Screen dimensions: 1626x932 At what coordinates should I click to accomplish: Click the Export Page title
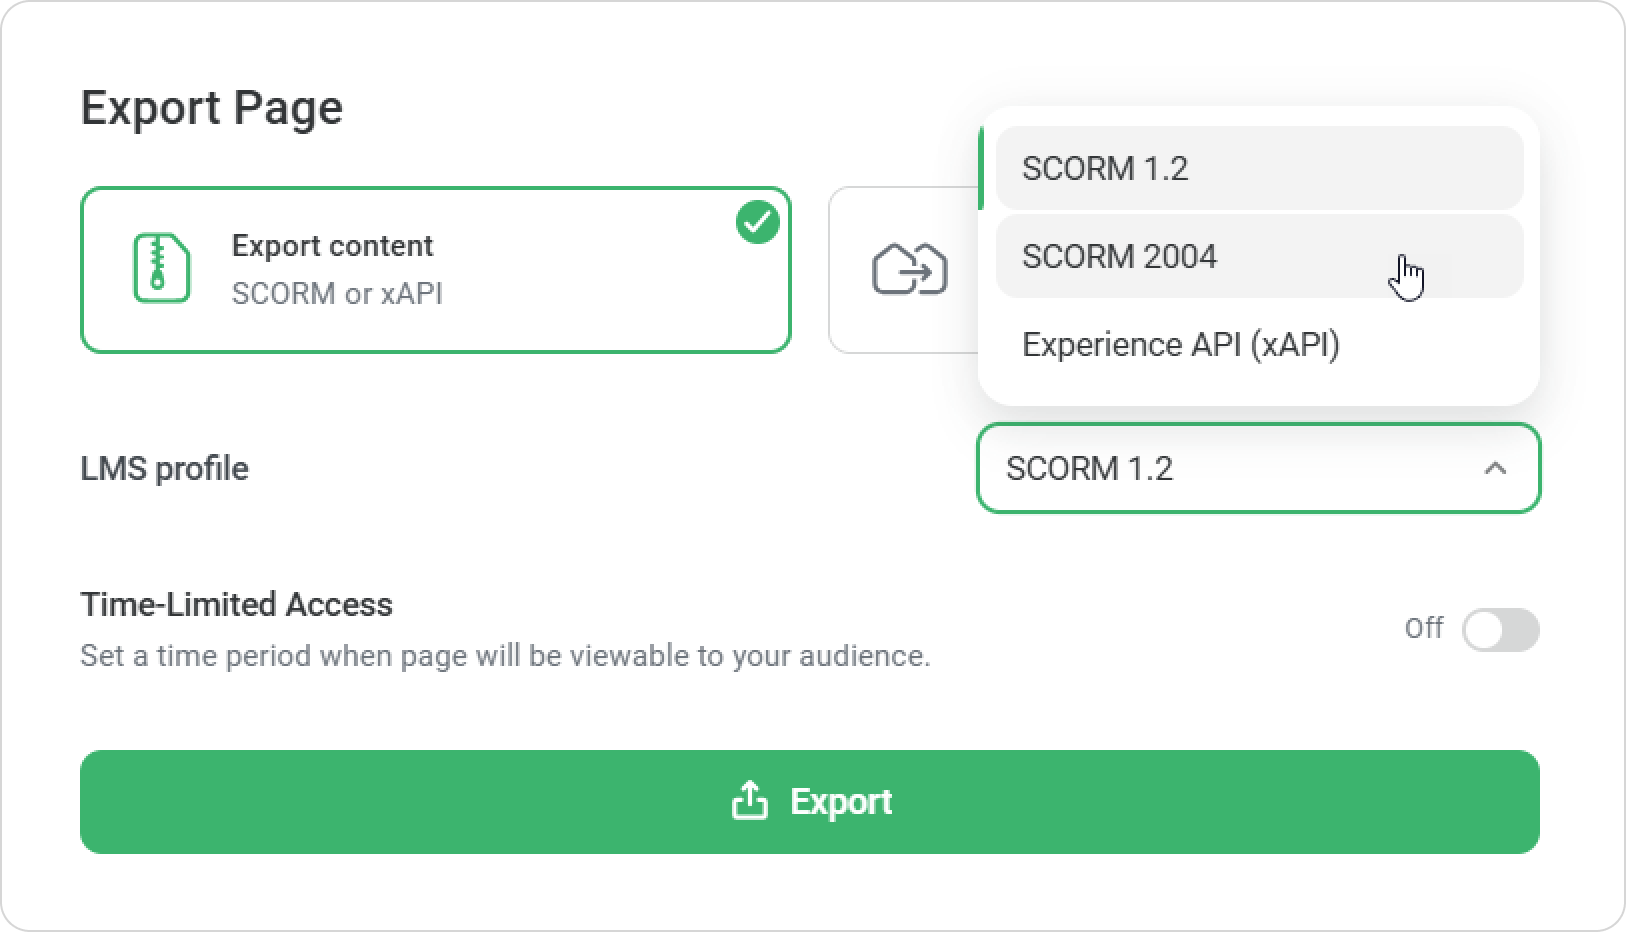(x=211, y=107)
